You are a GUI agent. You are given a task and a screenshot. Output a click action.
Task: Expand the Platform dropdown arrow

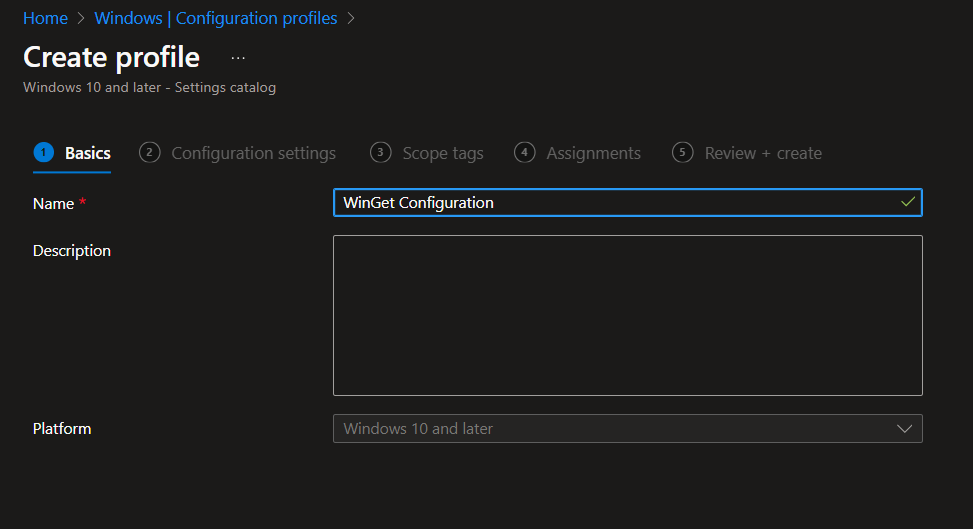coord(905,429)
